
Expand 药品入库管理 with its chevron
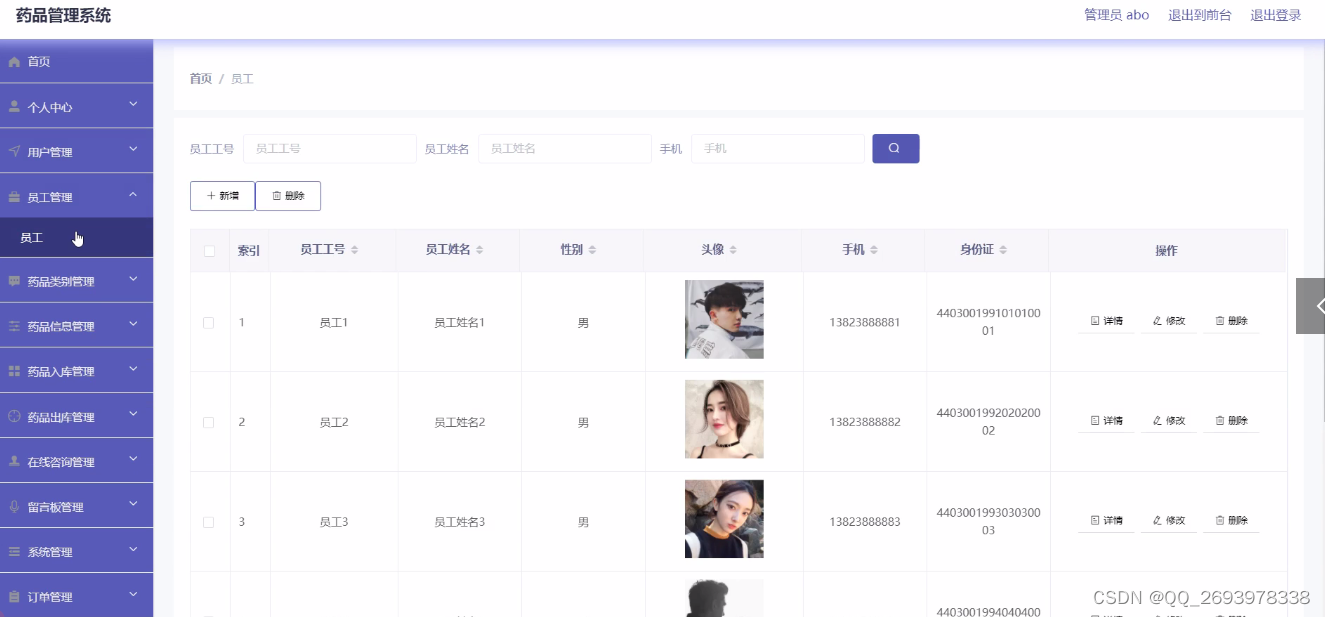(x=133, y=369)
